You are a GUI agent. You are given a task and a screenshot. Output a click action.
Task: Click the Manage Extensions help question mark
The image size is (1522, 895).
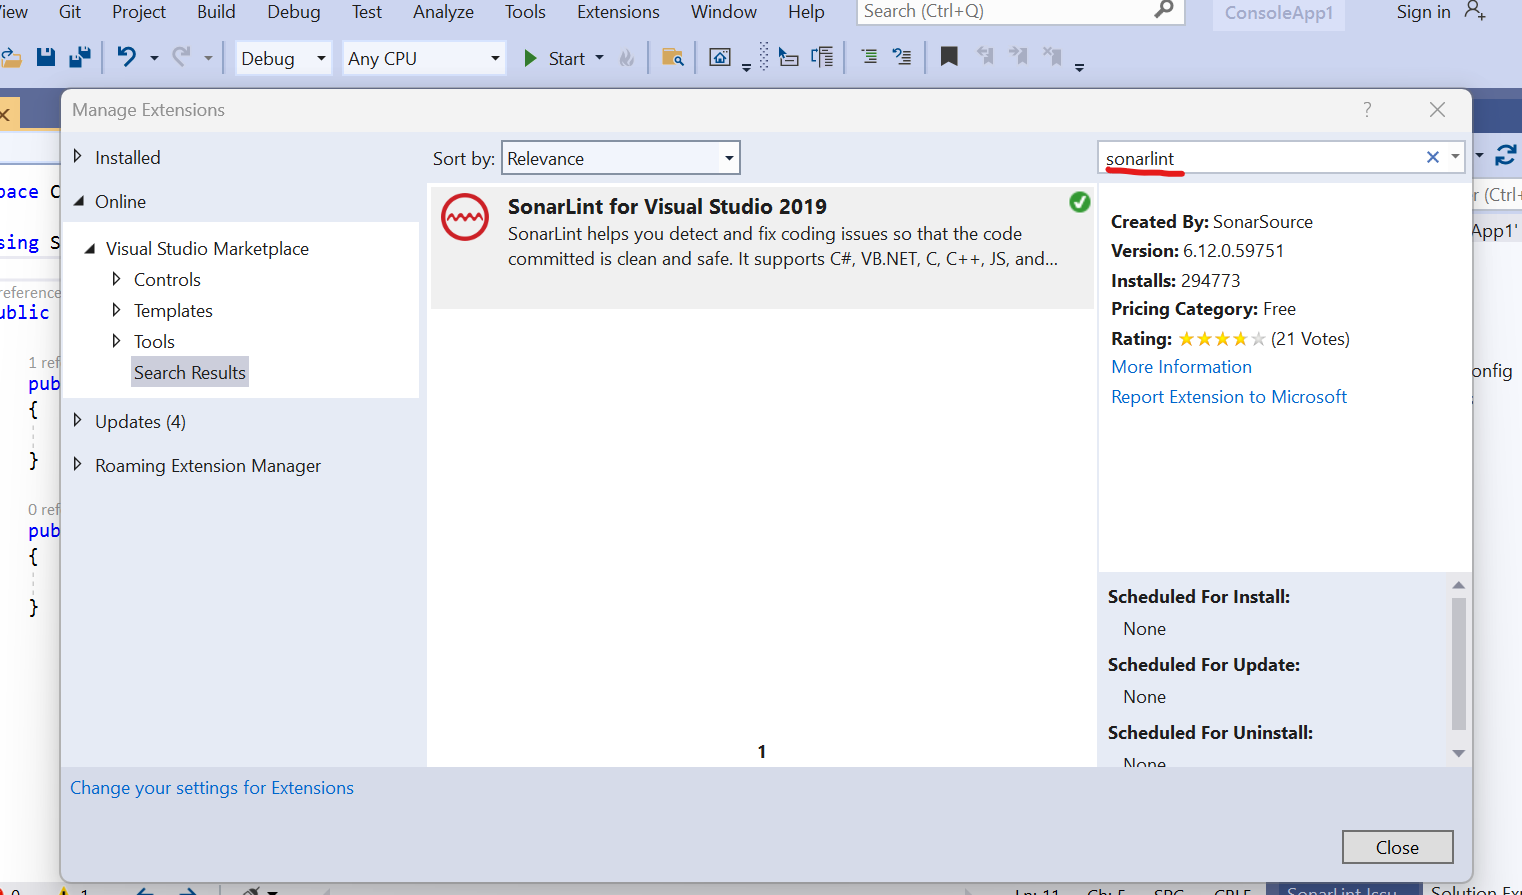1367,110
